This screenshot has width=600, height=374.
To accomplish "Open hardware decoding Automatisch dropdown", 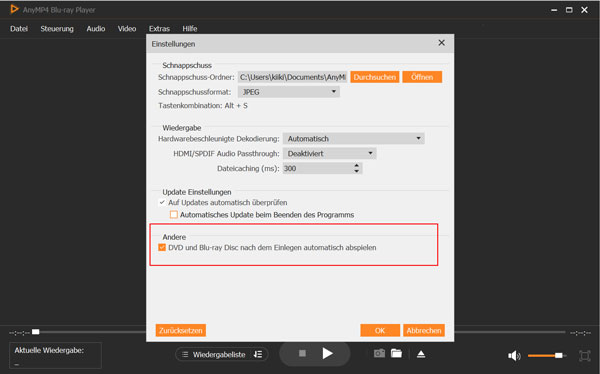I will click(354, 138).
